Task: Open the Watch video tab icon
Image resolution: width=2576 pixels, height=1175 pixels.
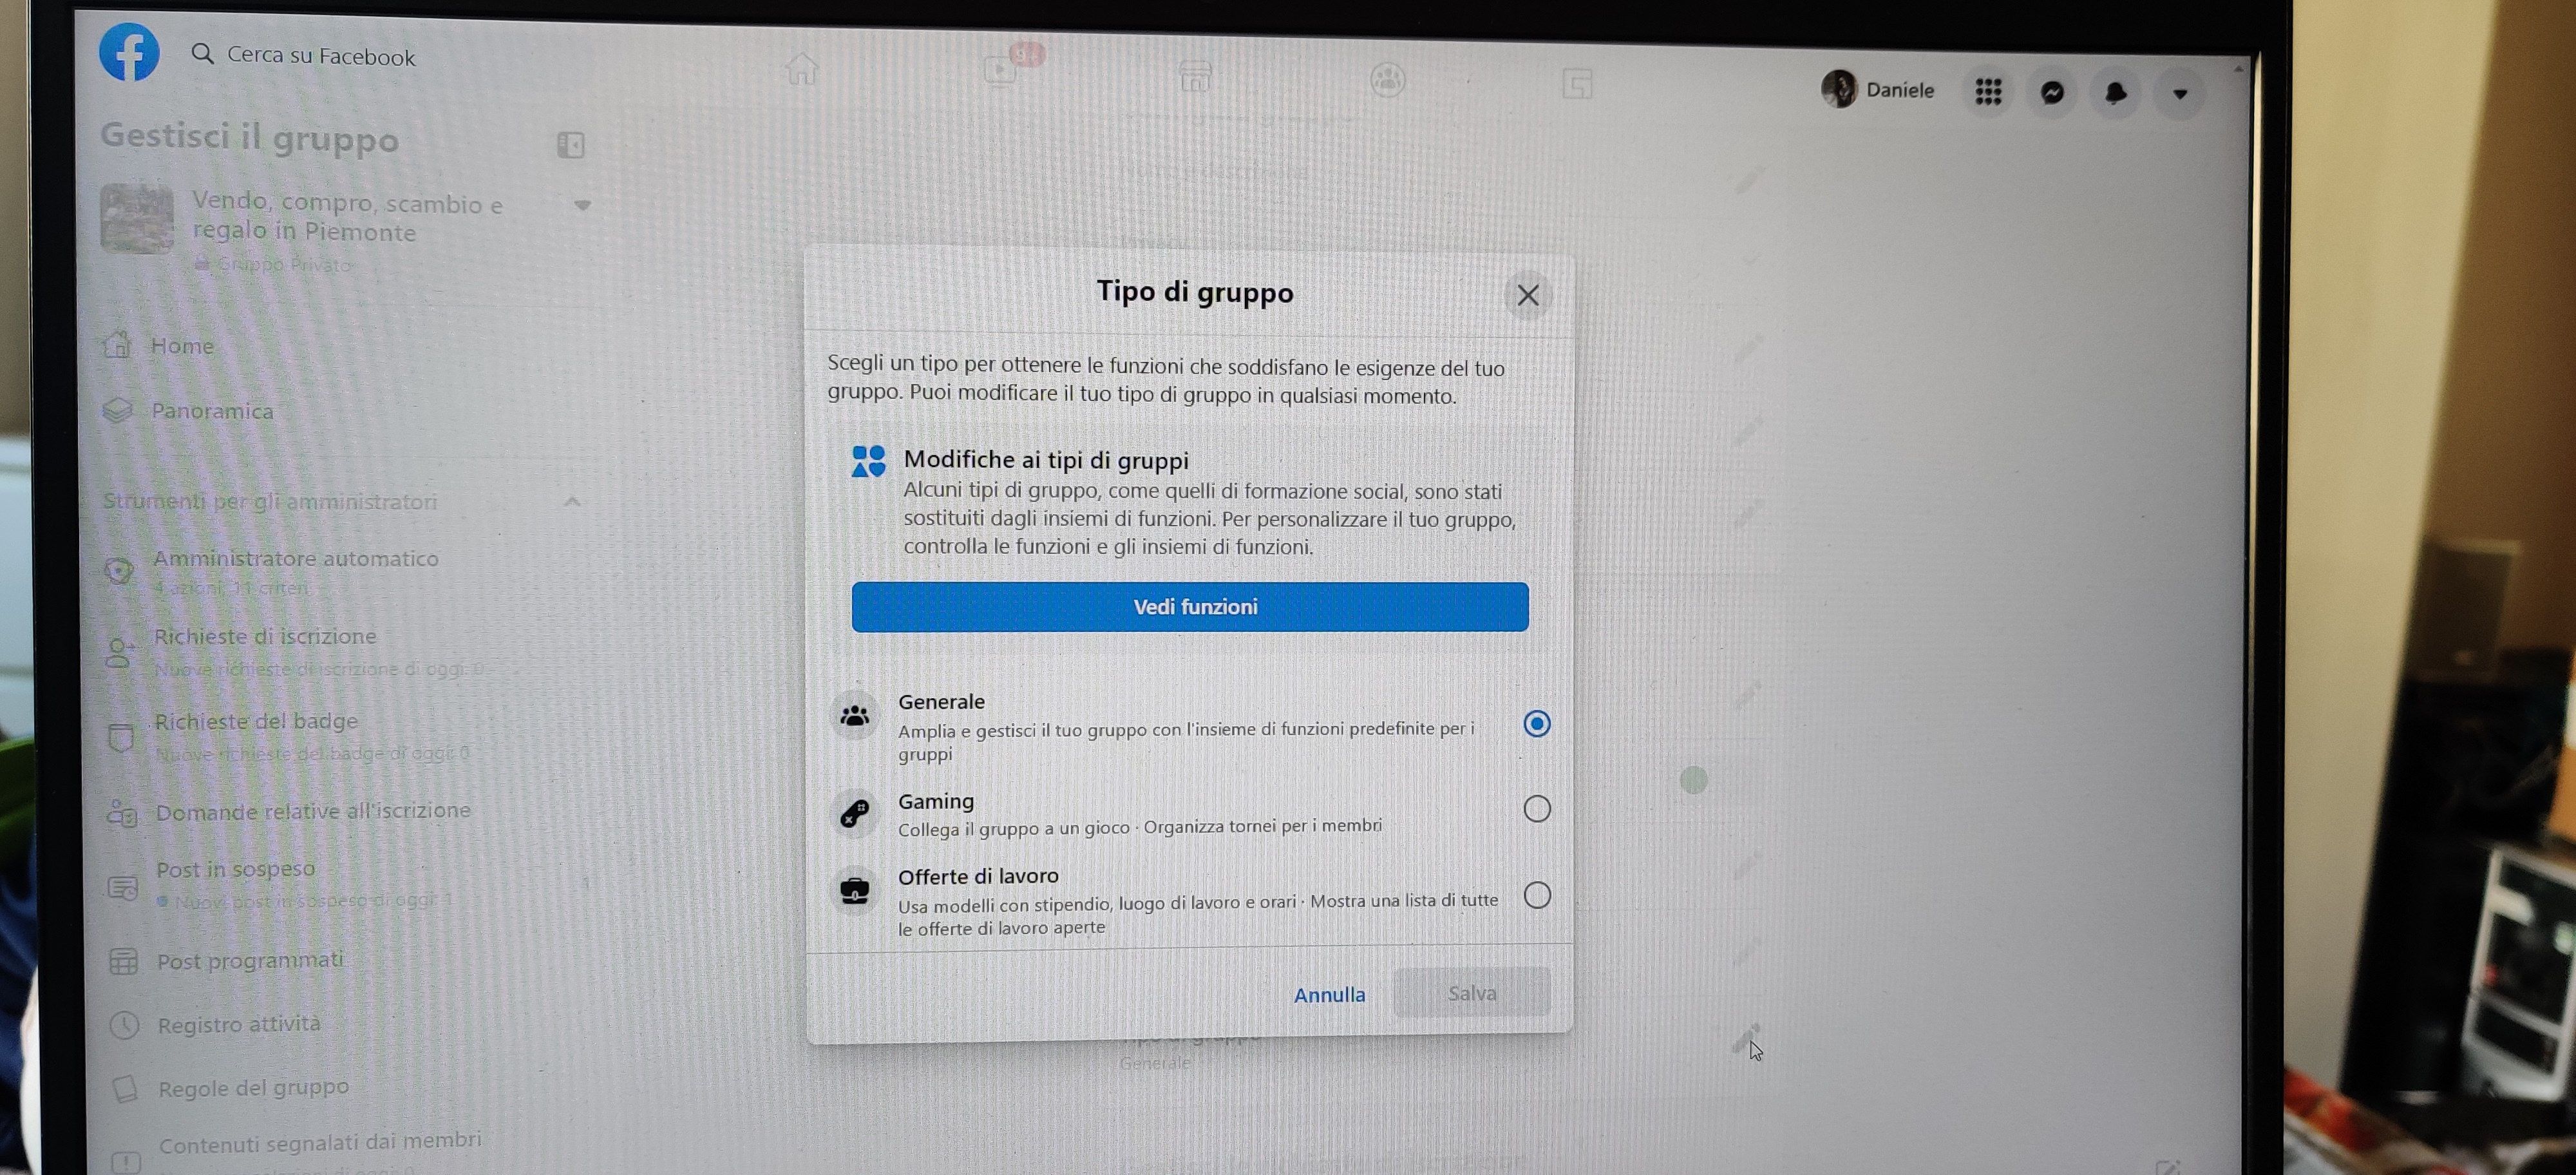Action: [x=1000, y=70]
